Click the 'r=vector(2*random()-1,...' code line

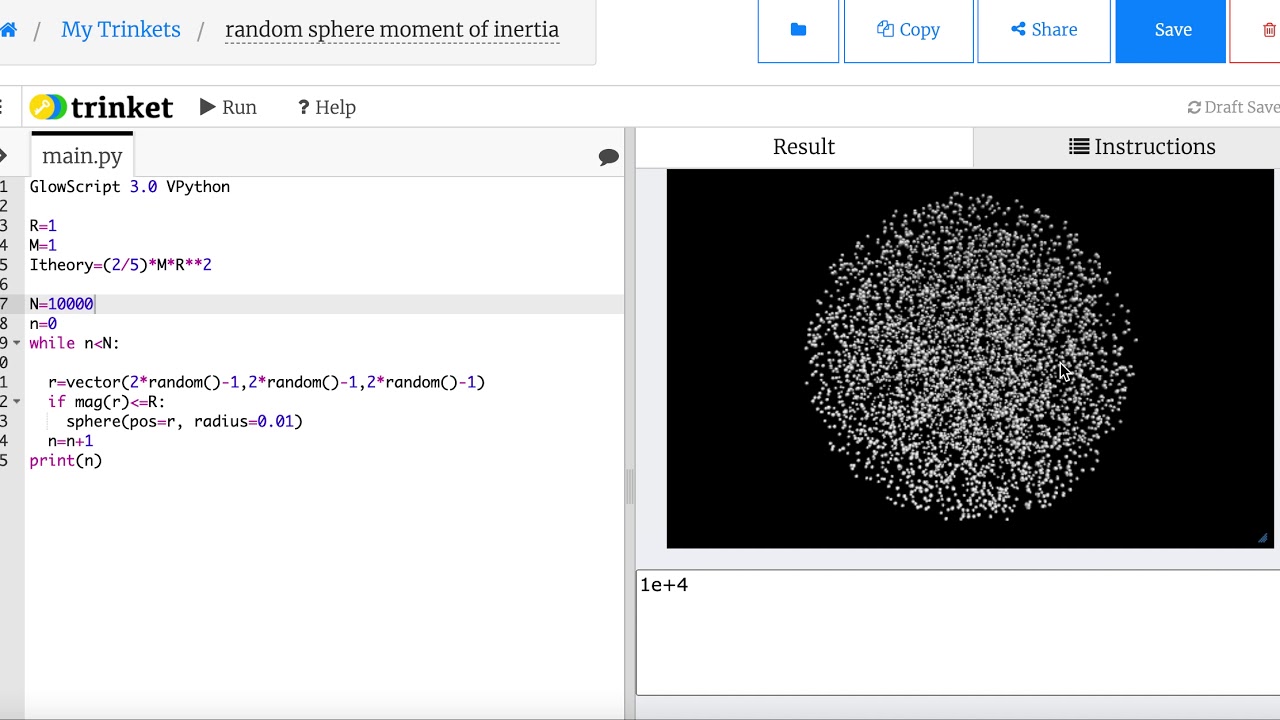click(266, 382)
